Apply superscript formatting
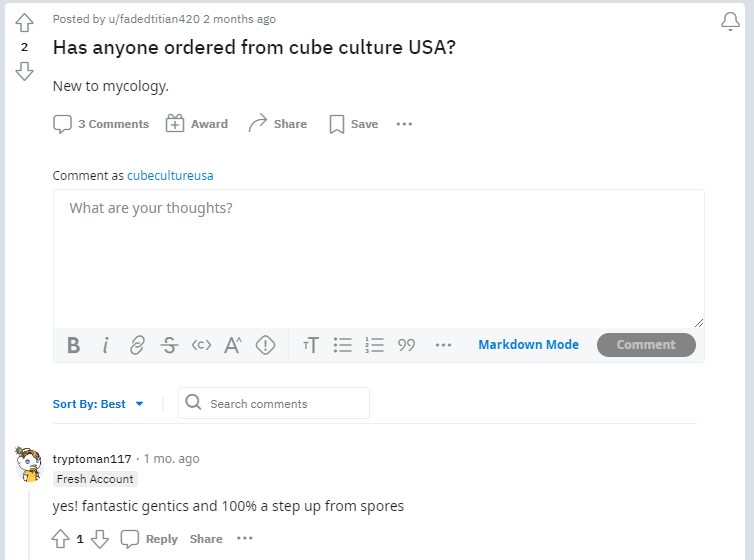 click(x=233, y=345)
